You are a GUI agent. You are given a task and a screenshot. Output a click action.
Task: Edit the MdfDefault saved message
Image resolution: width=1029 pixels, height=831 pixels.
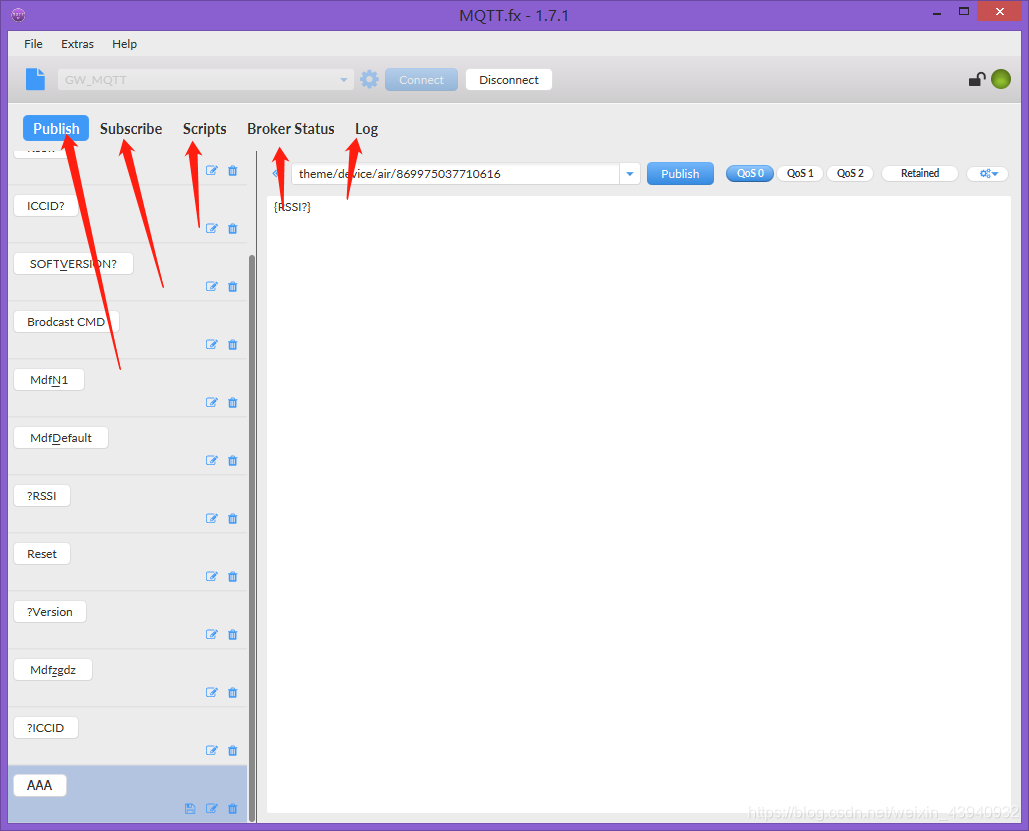click(x=211, y=460)
